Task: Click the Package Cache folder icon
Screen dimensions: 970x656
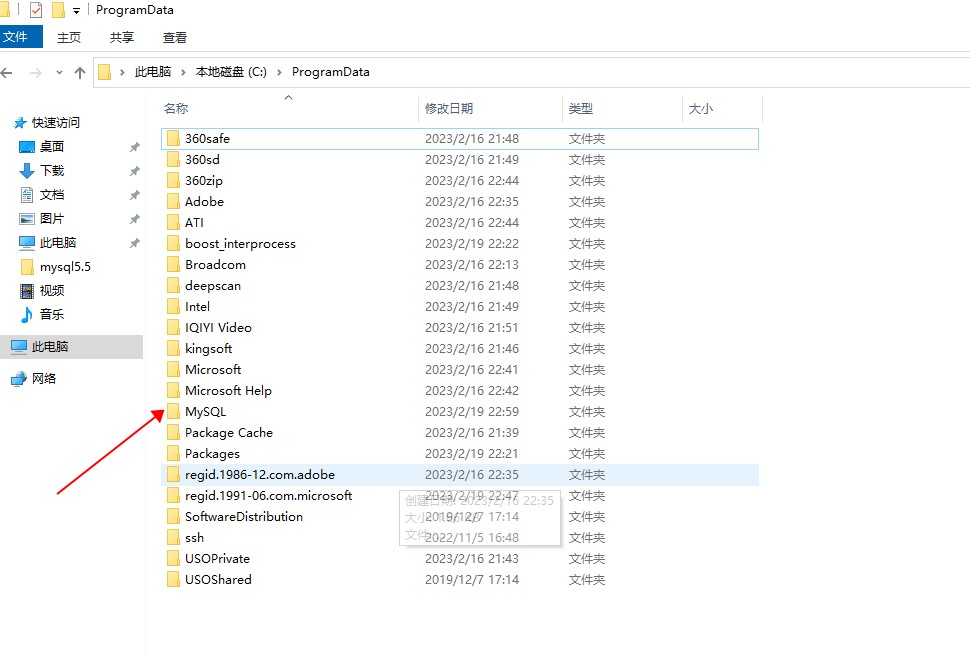Action: tap(173, 433)
